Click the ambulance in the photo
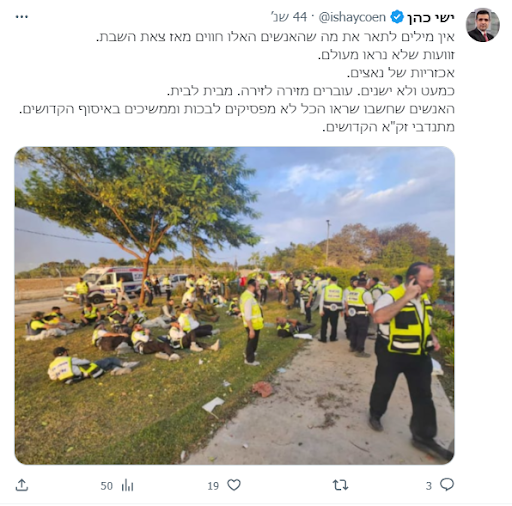 click(x=106, y=284)
